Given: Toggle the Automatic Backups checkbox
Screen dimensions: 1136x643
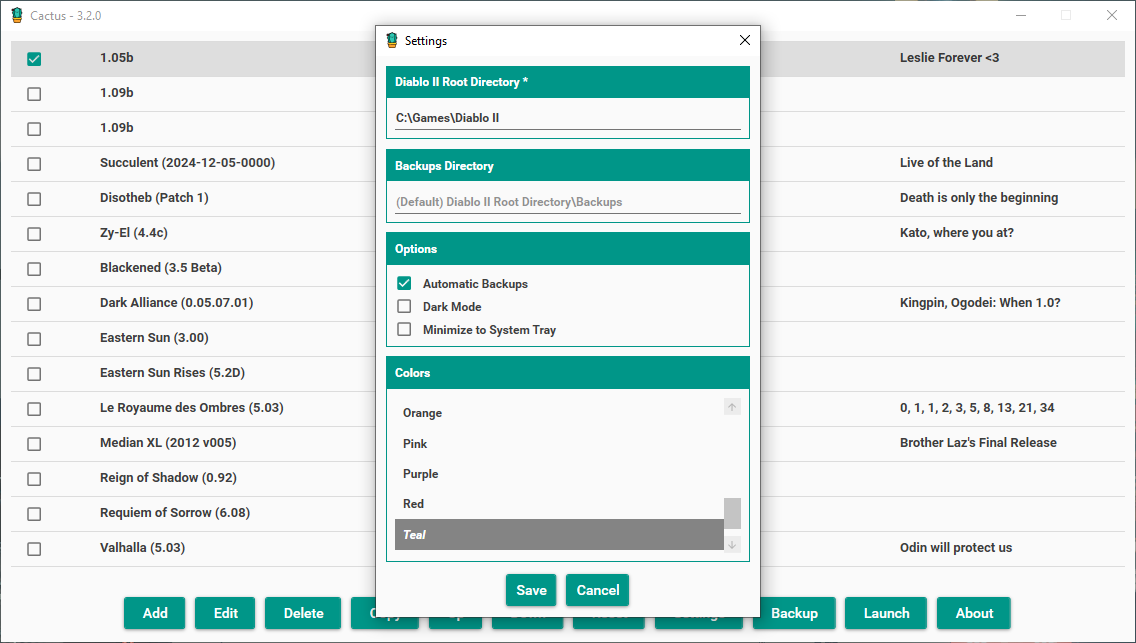Looking at the screenshot, I should 404,283.
